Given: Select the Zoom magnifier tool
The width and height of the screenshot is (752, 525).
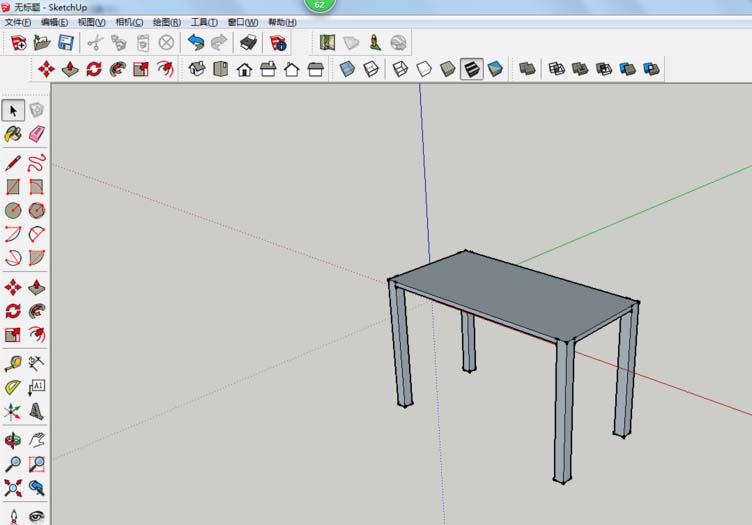Looking at the screenshot, I should (x=13, y=464).
